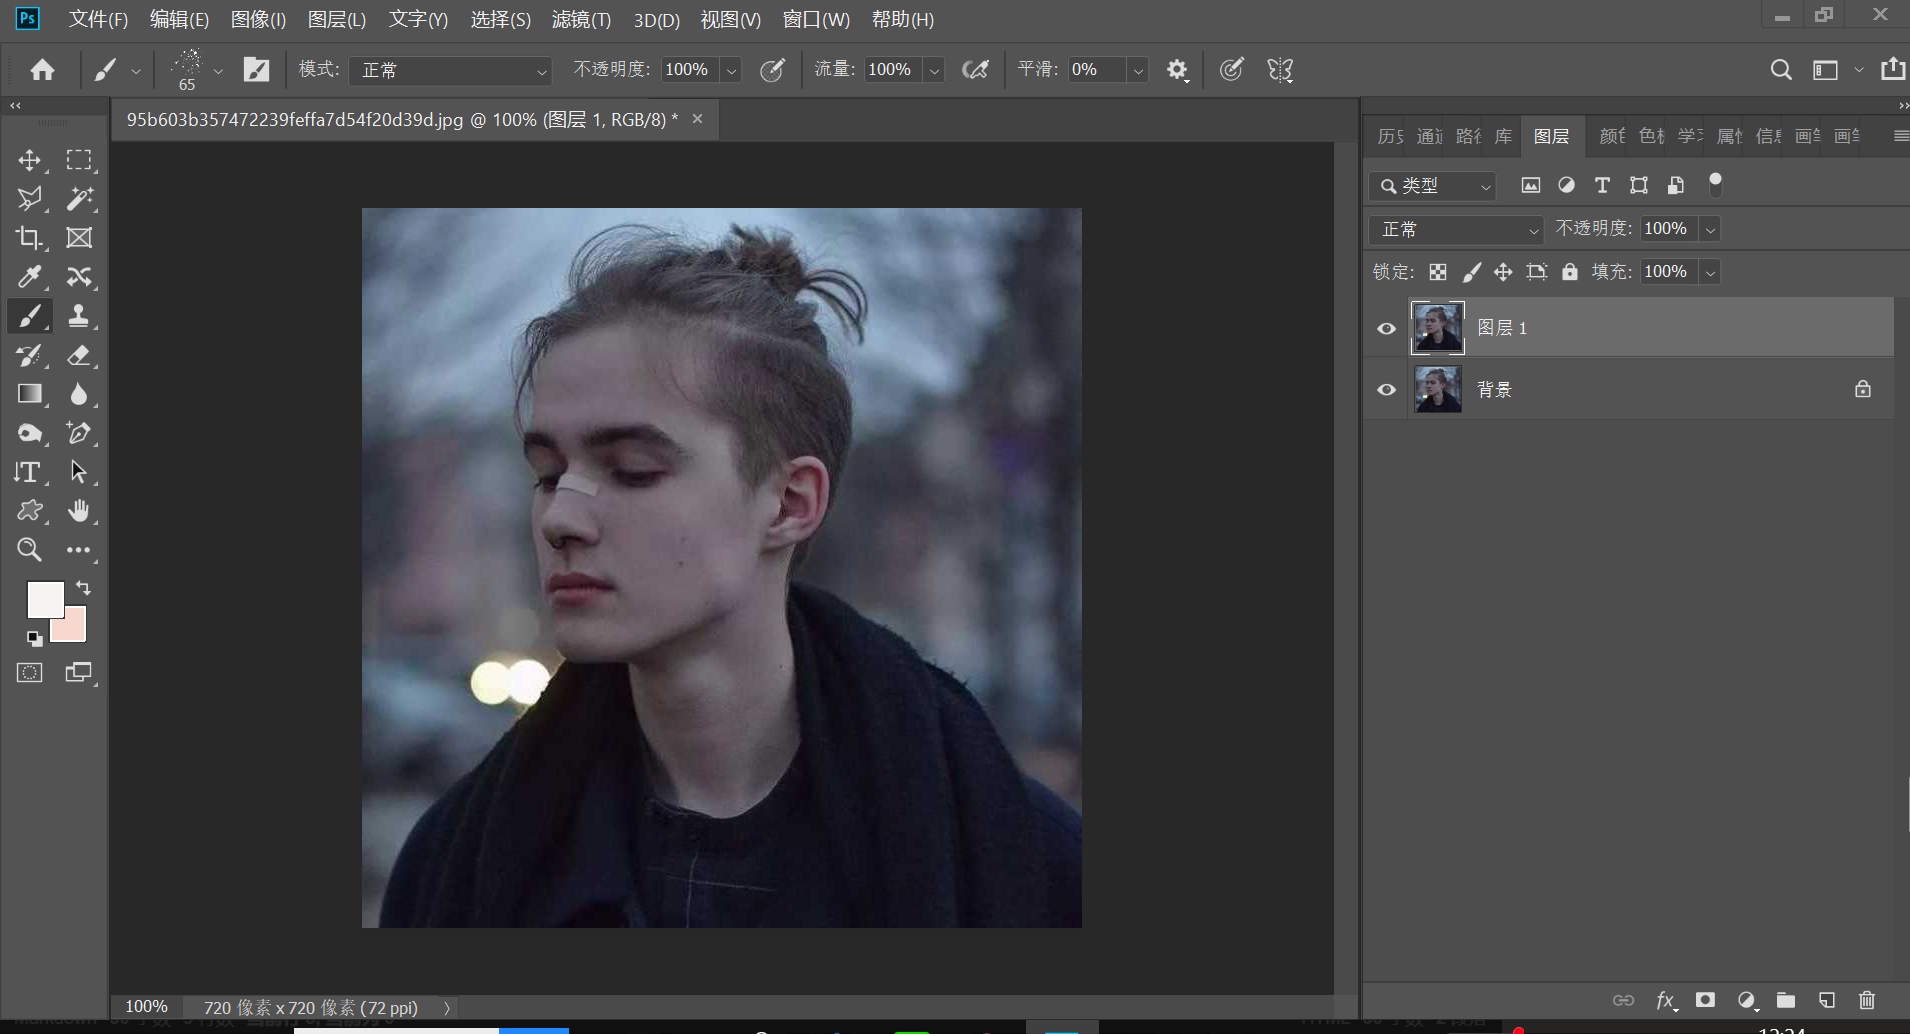Select the Clone Stamp tool
The width and height of the screenshot is (1910, 1034).
(x=79, y=316)
